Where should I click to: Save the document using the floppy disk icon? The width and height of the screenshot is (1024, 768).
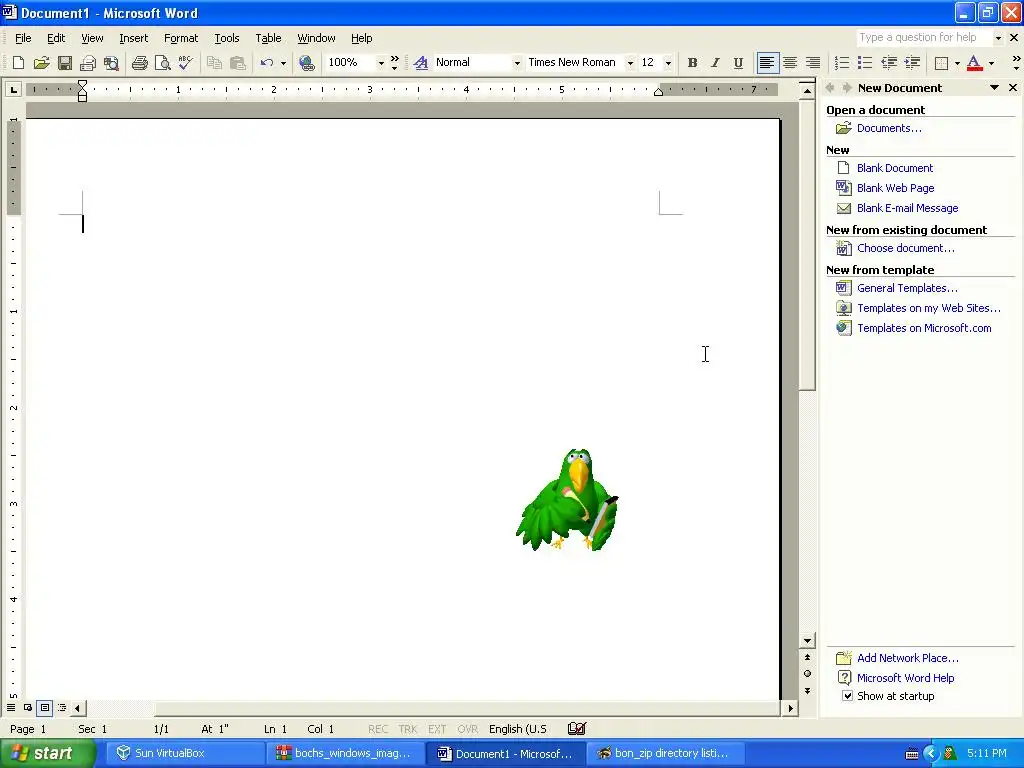click(x=65, y=63)
